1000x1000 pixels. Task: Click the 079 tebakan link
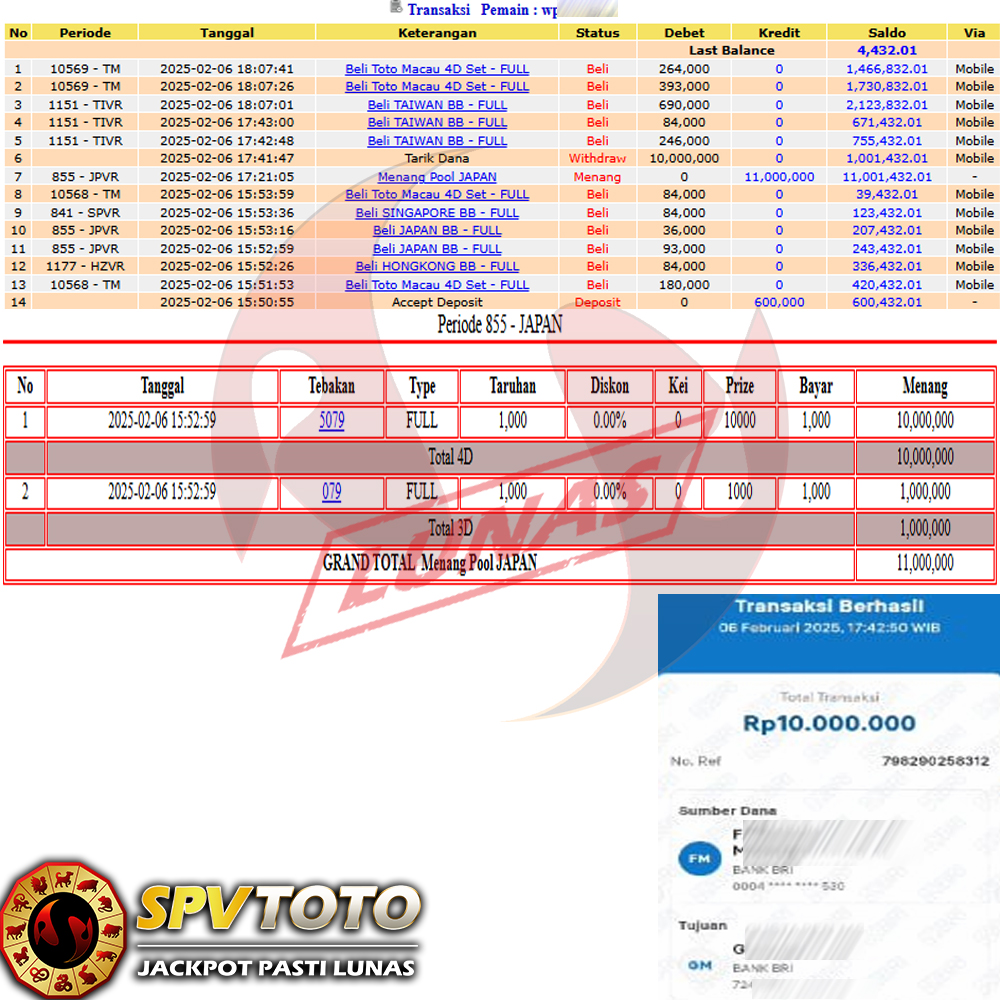pyautogui.click(x=332, y=492)
